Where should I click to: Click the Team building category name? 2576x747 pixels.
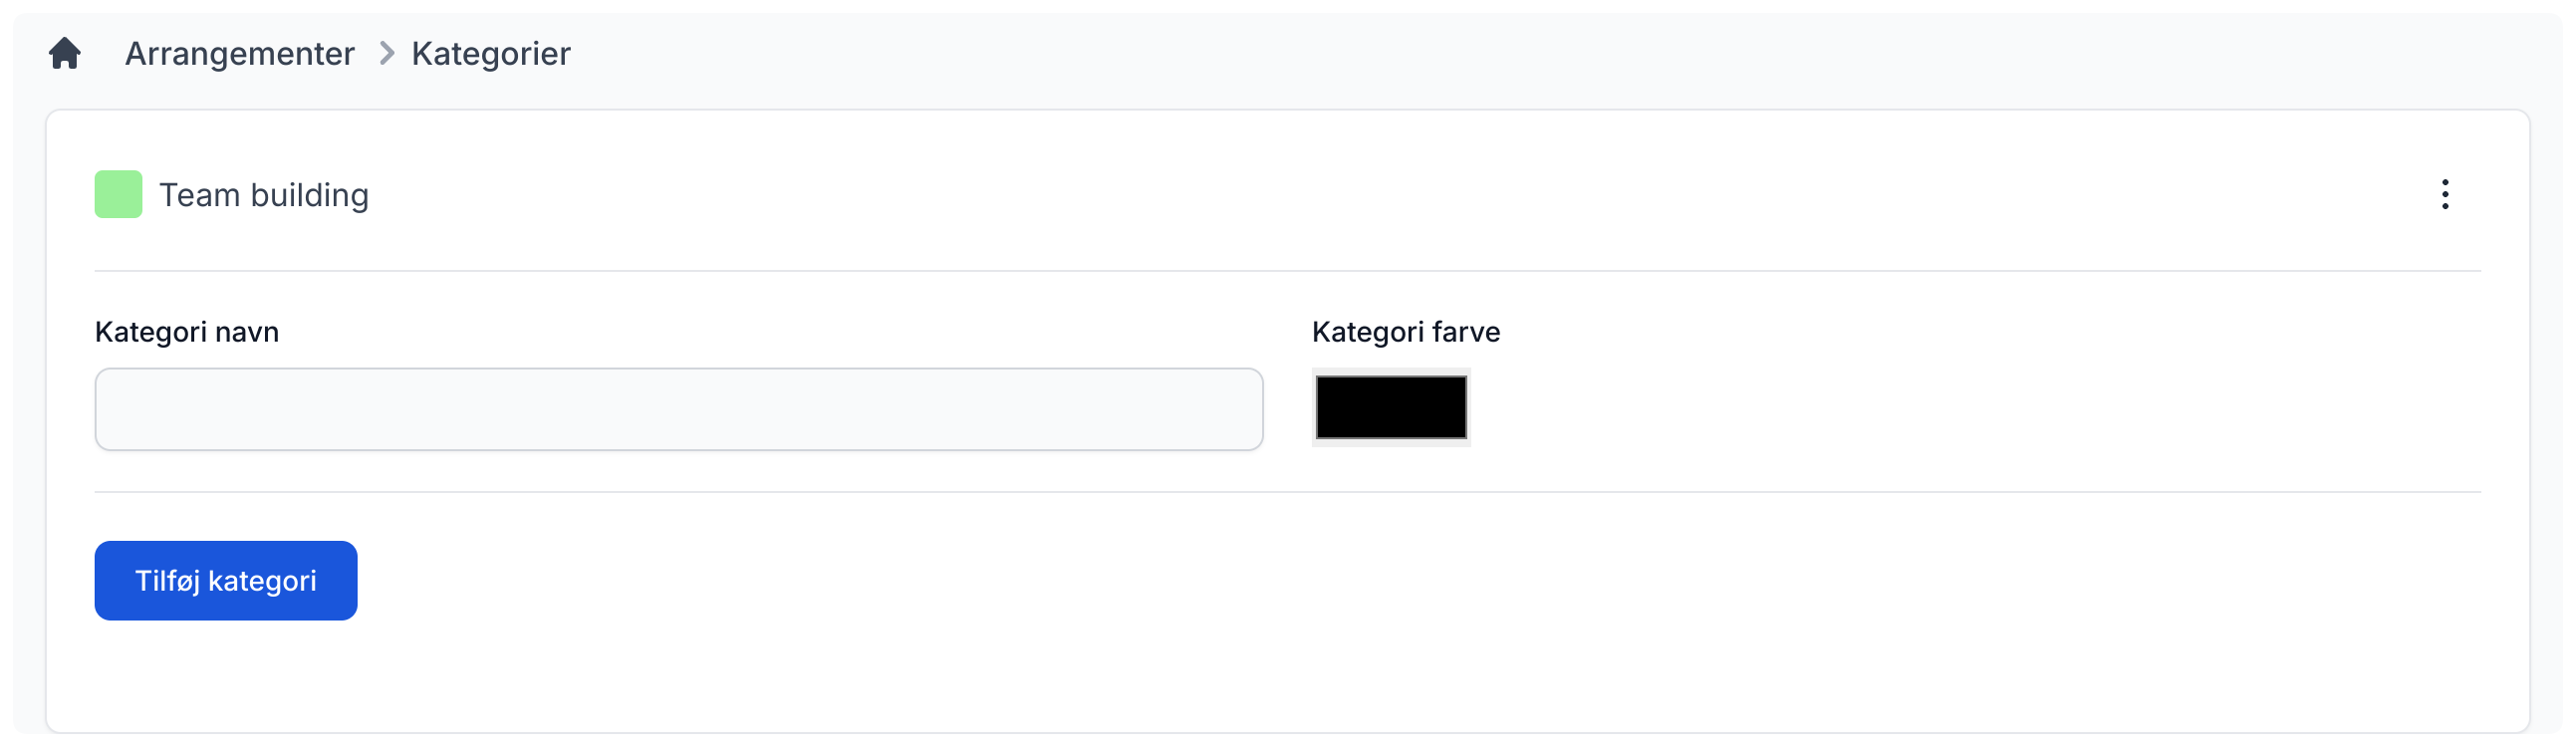point(264,195)
